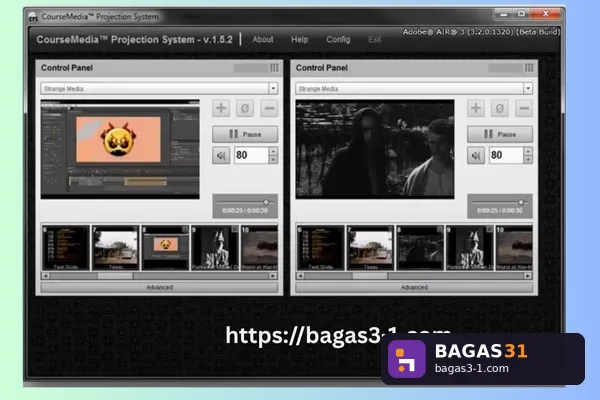Viewport: 600px width, 400px height.
Task: Click the null (Ø) icon in left Control Panel
Action: click(245, 108)
